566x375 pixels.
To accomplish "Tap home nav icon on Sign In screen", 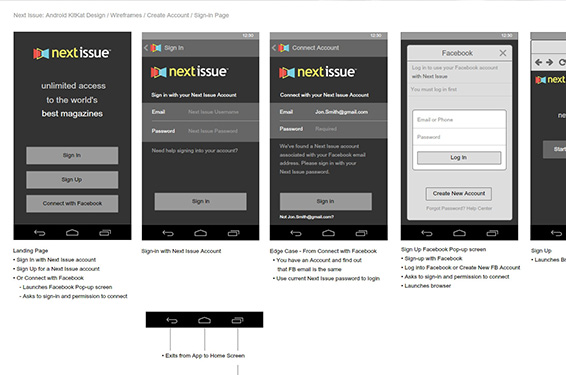I will [200, 233].
